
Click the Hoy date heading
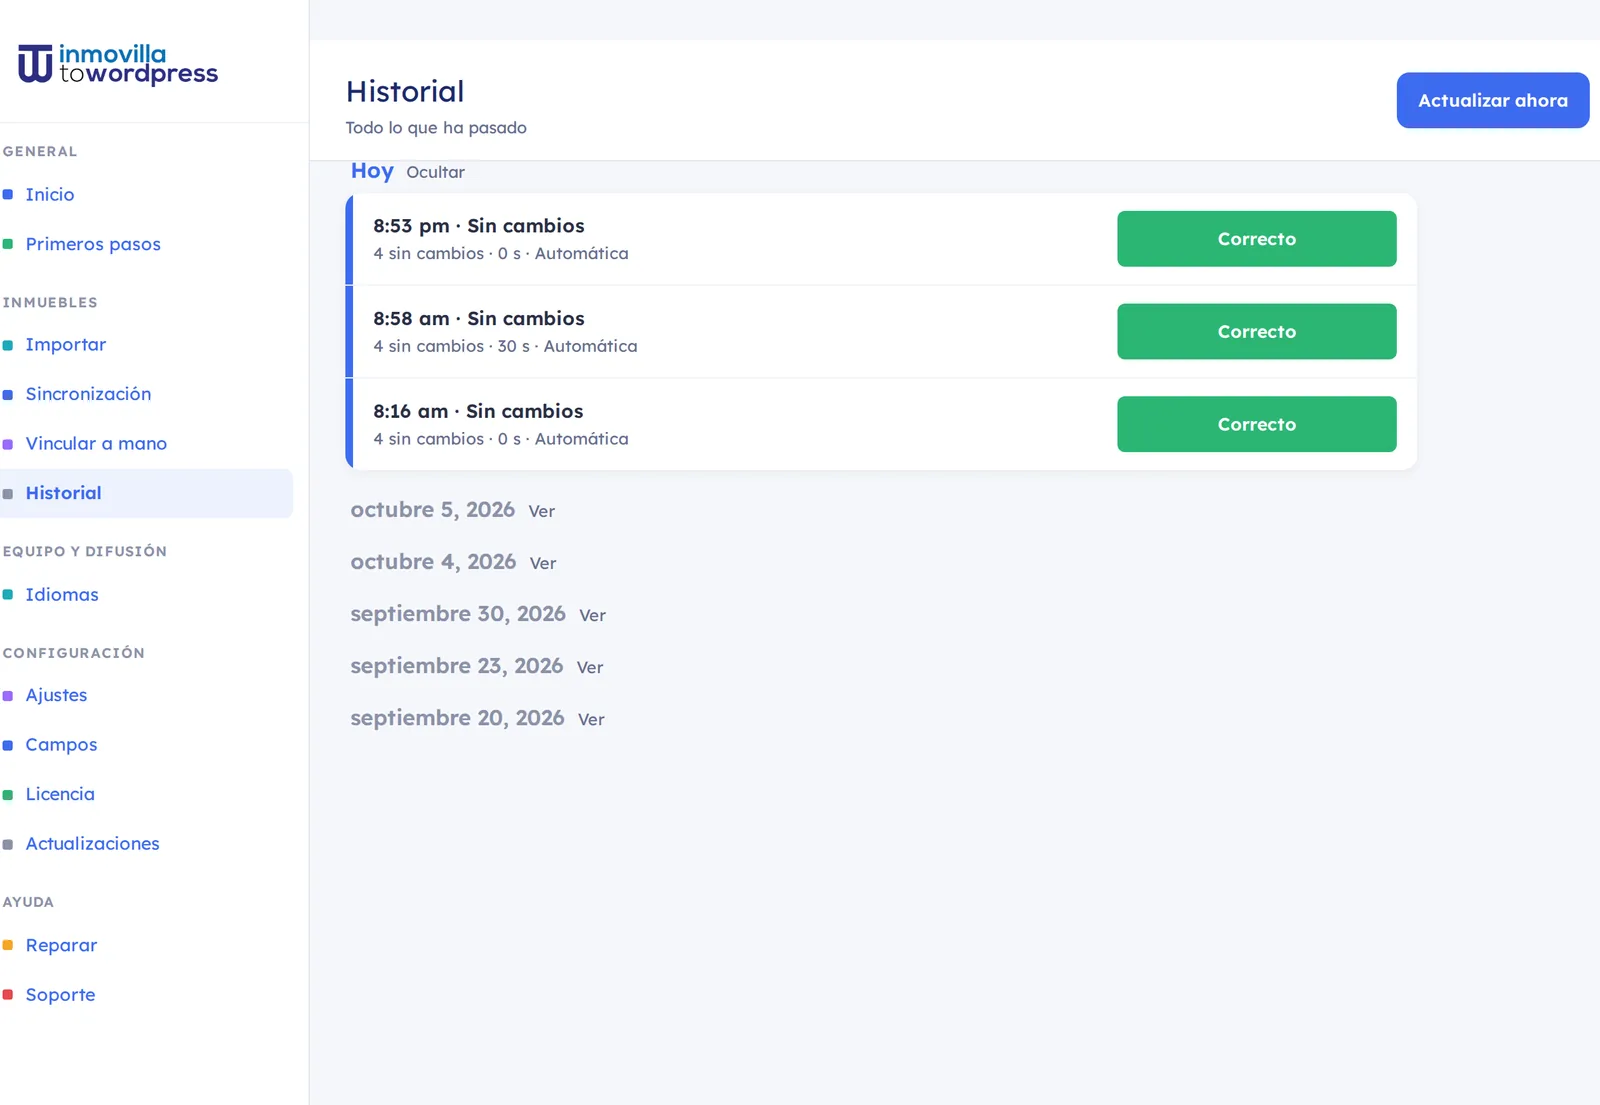(x=372, y=171)
